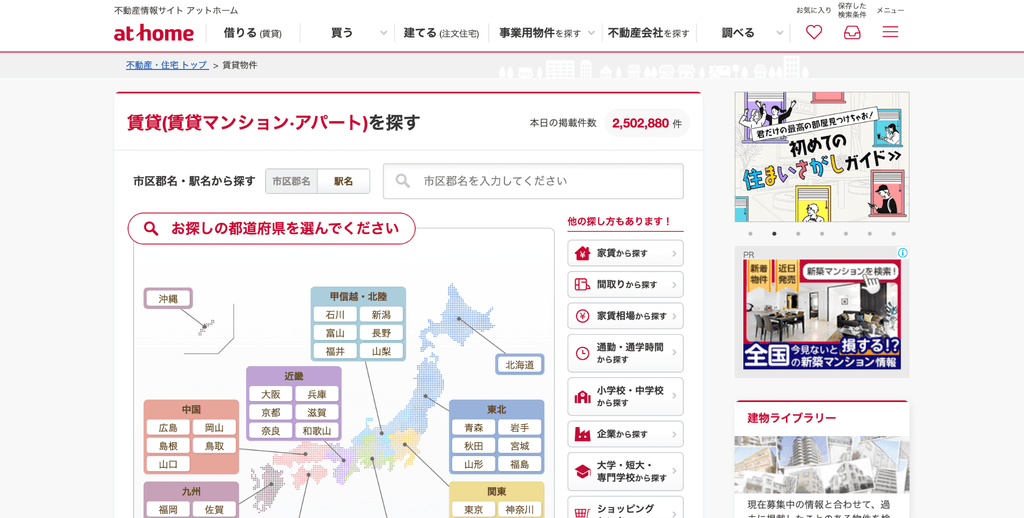Select 兵庫 prefecture button
This screenshot has height=518, width=1024.
coord(317,395)
